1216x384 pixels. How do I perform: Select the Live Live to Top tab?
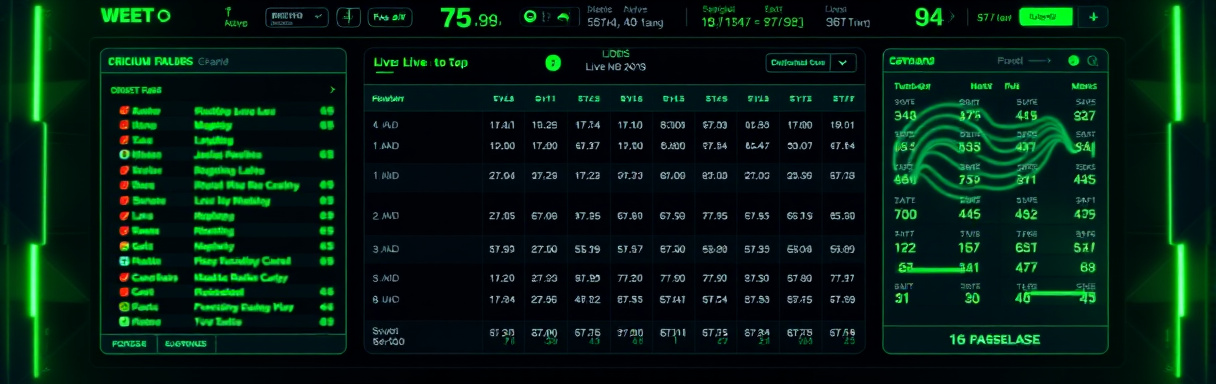pos(420,62)
